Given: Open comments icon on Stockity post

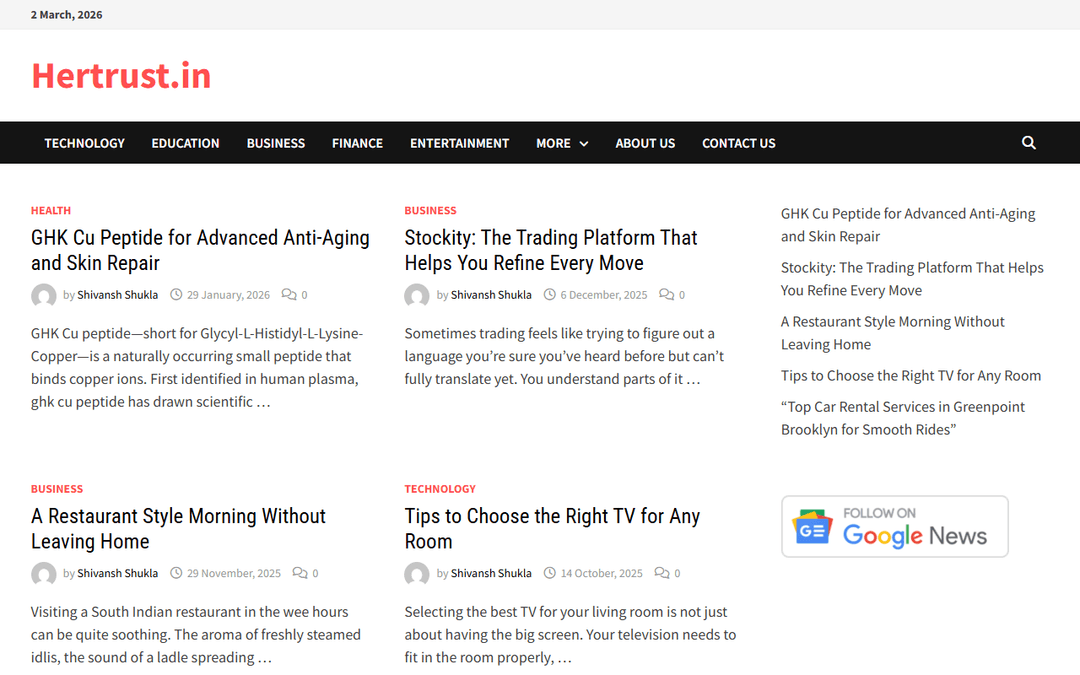Looking at the screenshot, I should pyautogui.click(x=666, y=295).
